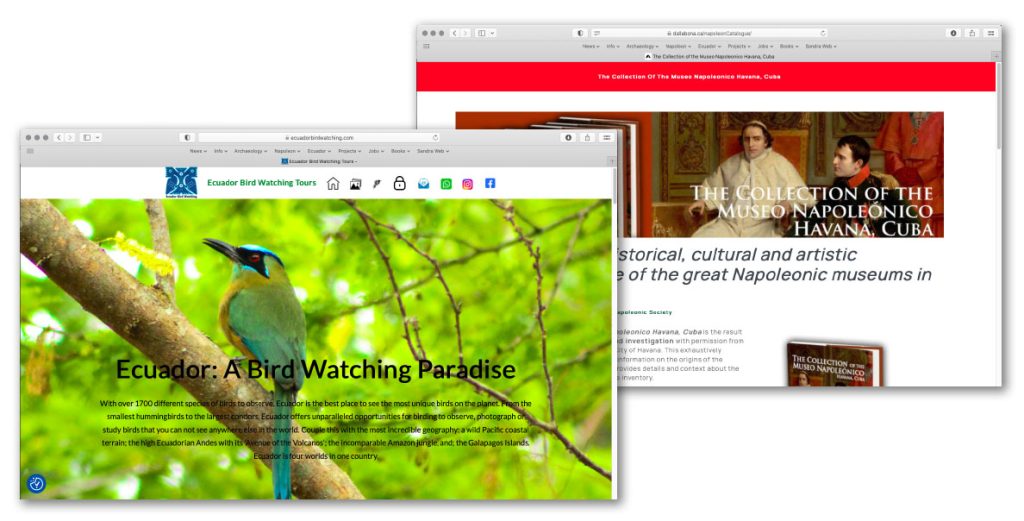
Task: Open the Sandra Web favorites folder in front window
Action: tap(432, 151)
